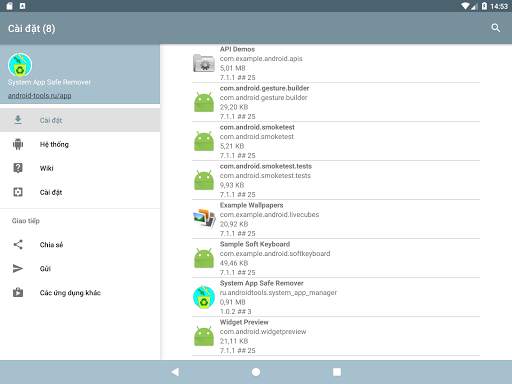
Task: Tap the System App Safe Remover drawer logo
Action: 20,65
